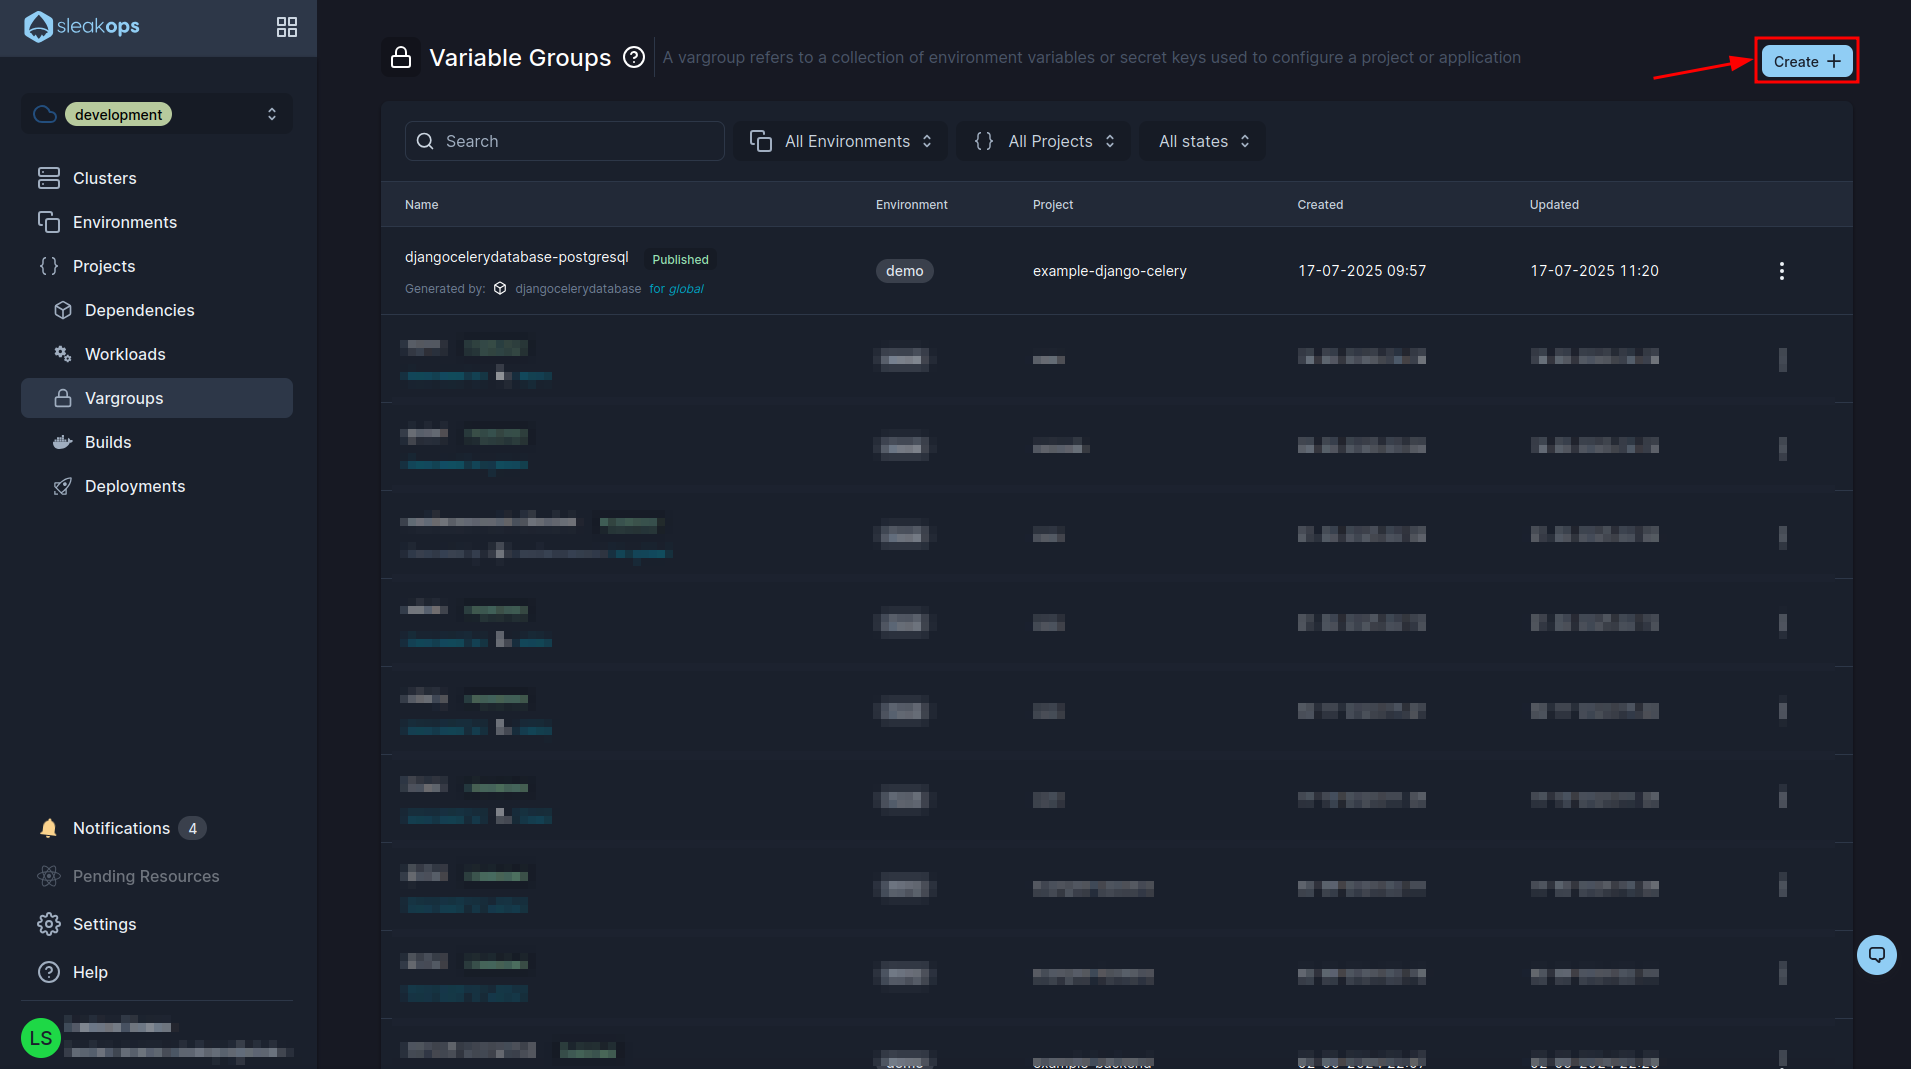Image resolution: width=1911 pixels, height=1069 pixels.
Task: Go to Environments page
Action: (157, 222)
